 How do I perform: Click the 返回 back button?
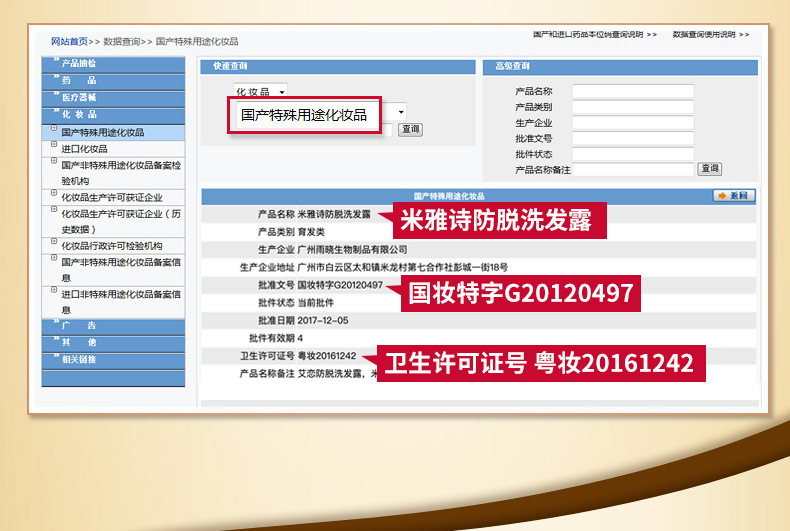(x=734, y=195)
